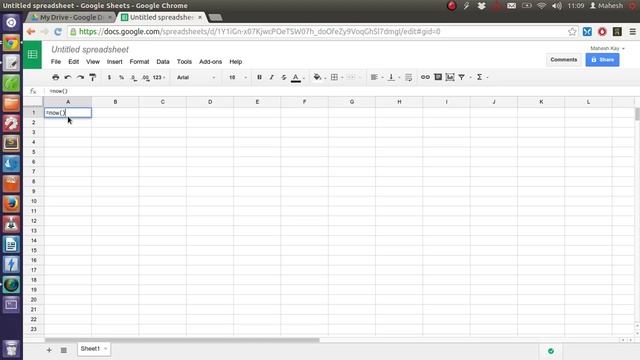Open the font size dropdown
This screenshot has width=640, height=360.
pos(238,77)
